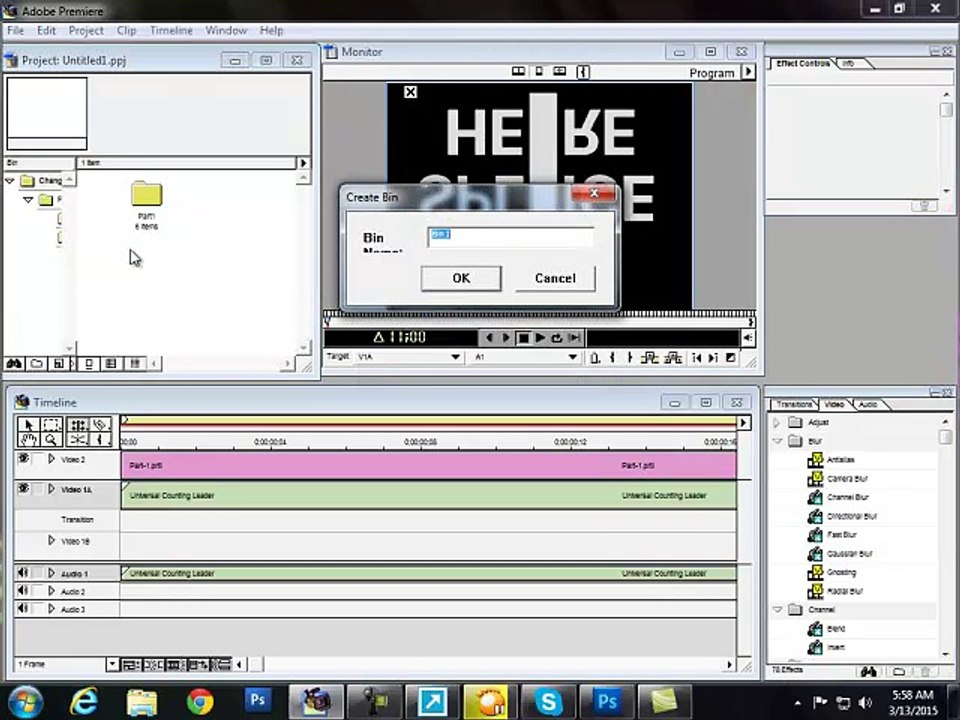960x720 pixels.
Task: Select the Gaussian Blur effect
Action: coord(850,553)
